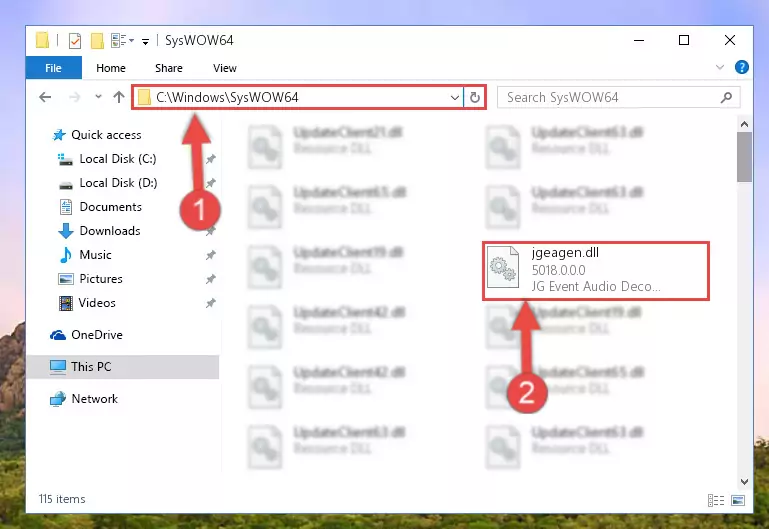
Task: Open the Music folder in the sidebar
Action: pos(95,255)
